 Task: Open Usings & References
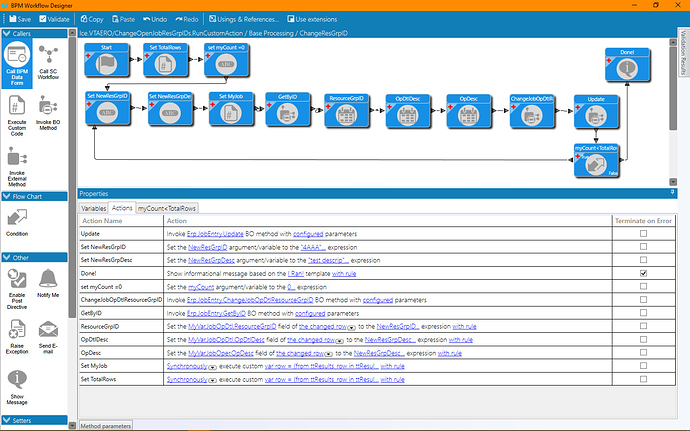(x=244, y=19)
